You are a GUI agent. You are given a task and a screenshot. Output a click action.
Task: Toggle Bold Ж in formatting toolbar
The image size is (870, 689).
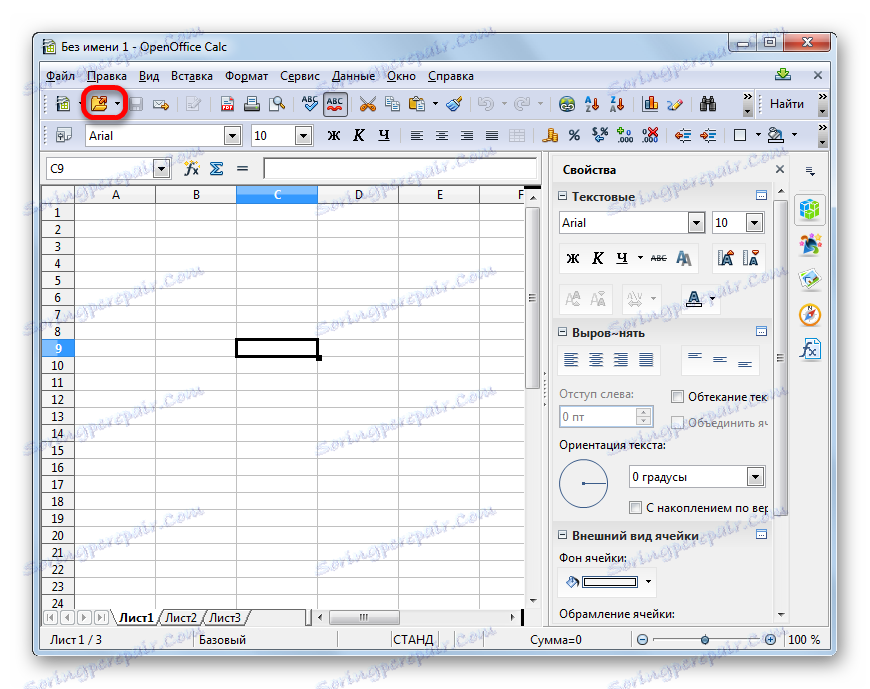(333, 135)
